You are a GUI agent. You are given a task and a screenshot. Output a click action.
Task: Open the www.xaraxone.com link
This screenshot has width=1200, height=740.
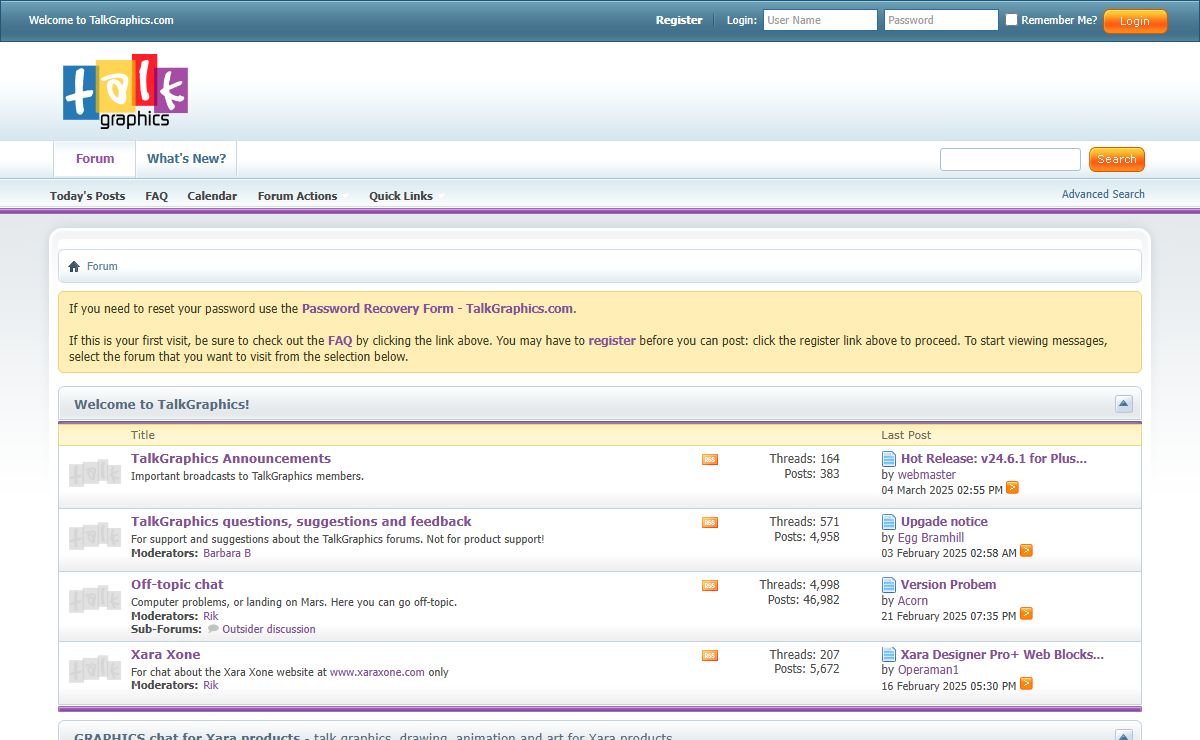click(x=377, y=672)
